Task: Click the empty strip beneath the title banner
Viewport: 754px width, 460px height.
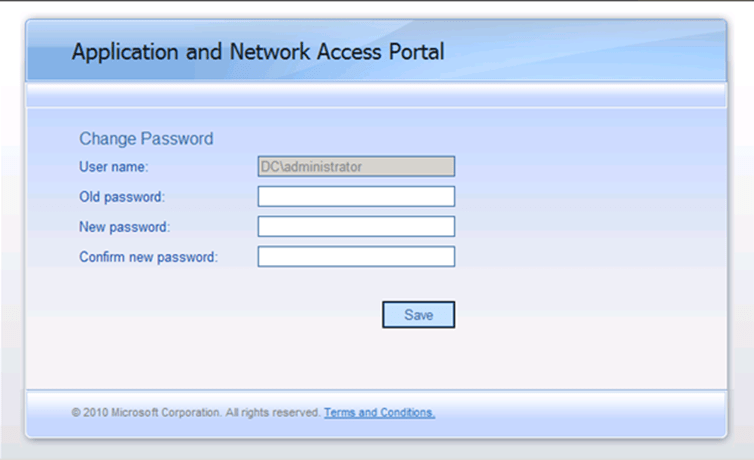Action: coord(376,95)
